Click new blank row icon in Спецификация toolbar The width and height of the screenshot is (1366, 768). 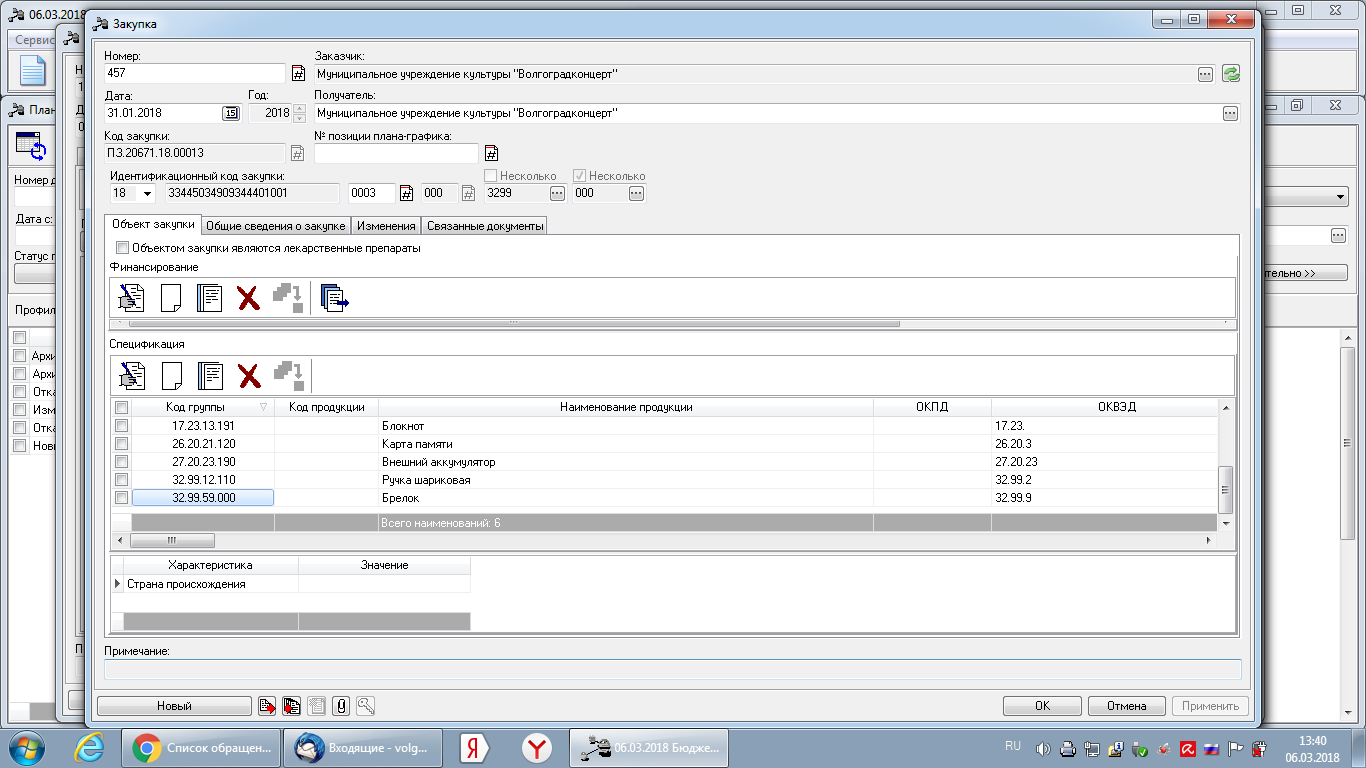tap(171, 376)
